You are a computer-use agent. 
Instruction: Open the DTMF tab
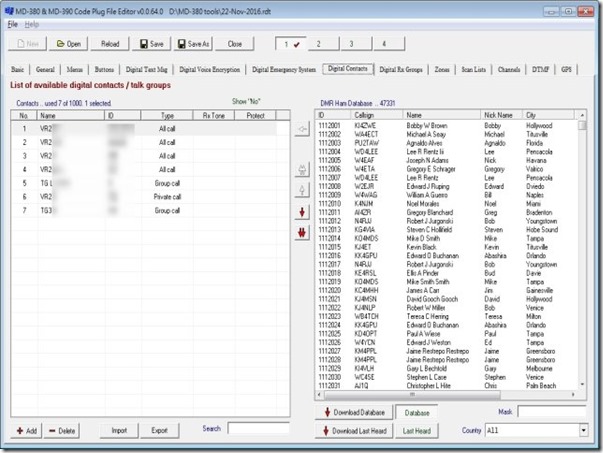click(x=540, y=70)
